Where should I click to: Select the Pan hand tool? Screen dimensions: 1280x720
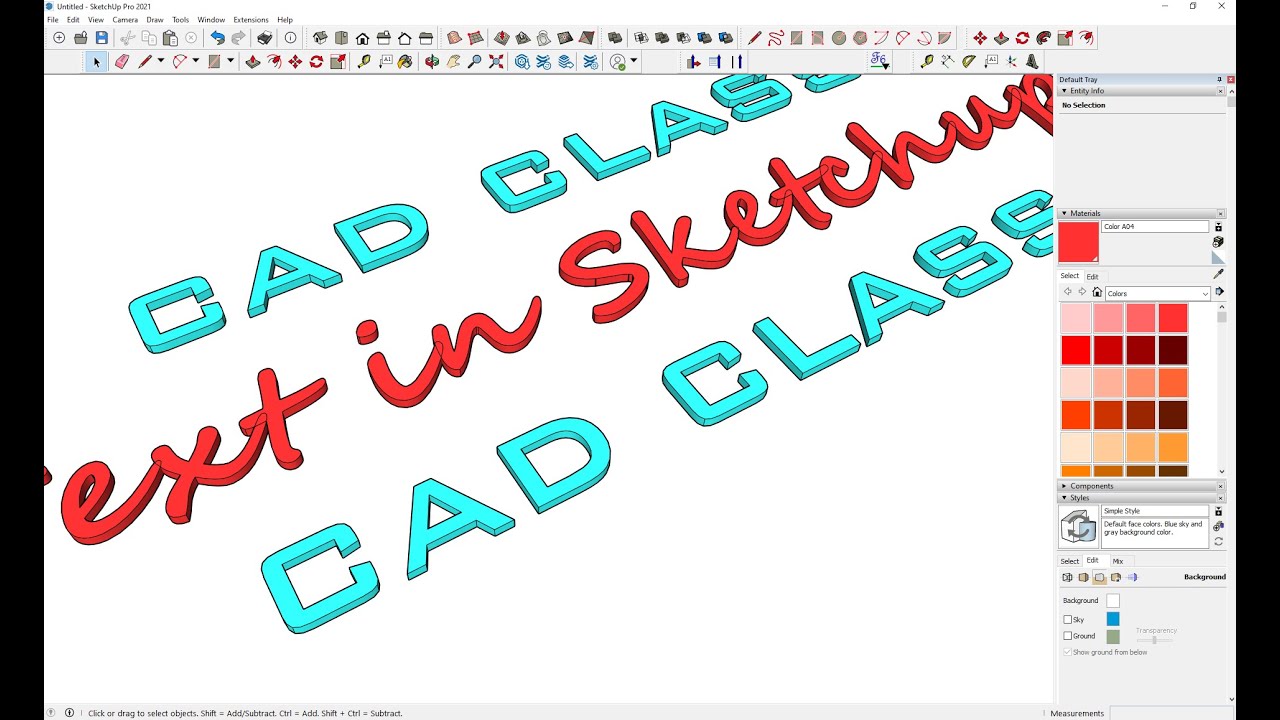pyautogui.click(x=453, y=61)
